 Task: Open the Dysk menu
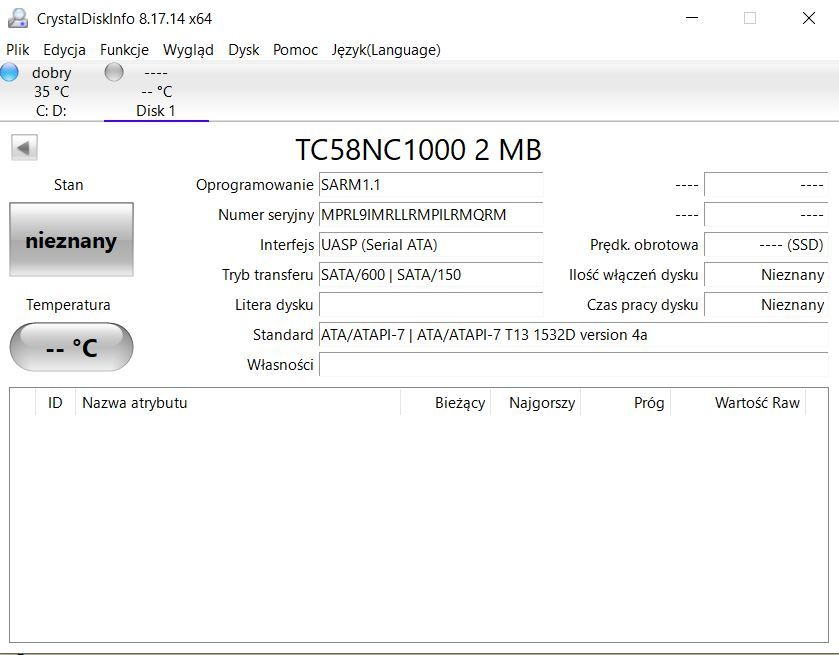pyautogui.click(x=243, y=50)
